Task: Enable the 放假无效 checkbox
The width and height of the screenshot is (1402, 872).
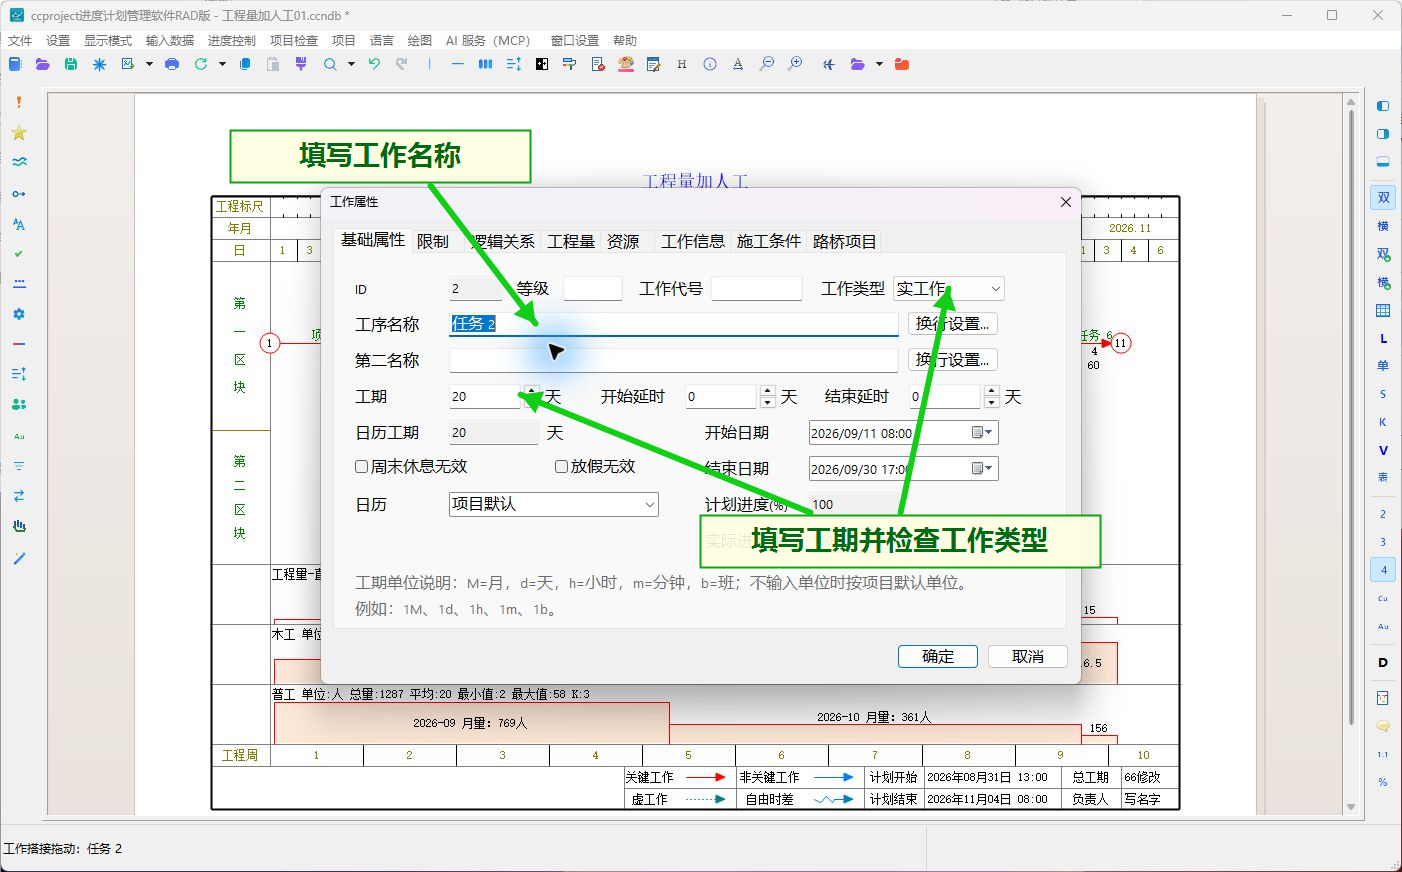Action: pyautogui.click(x=562, y=466)
